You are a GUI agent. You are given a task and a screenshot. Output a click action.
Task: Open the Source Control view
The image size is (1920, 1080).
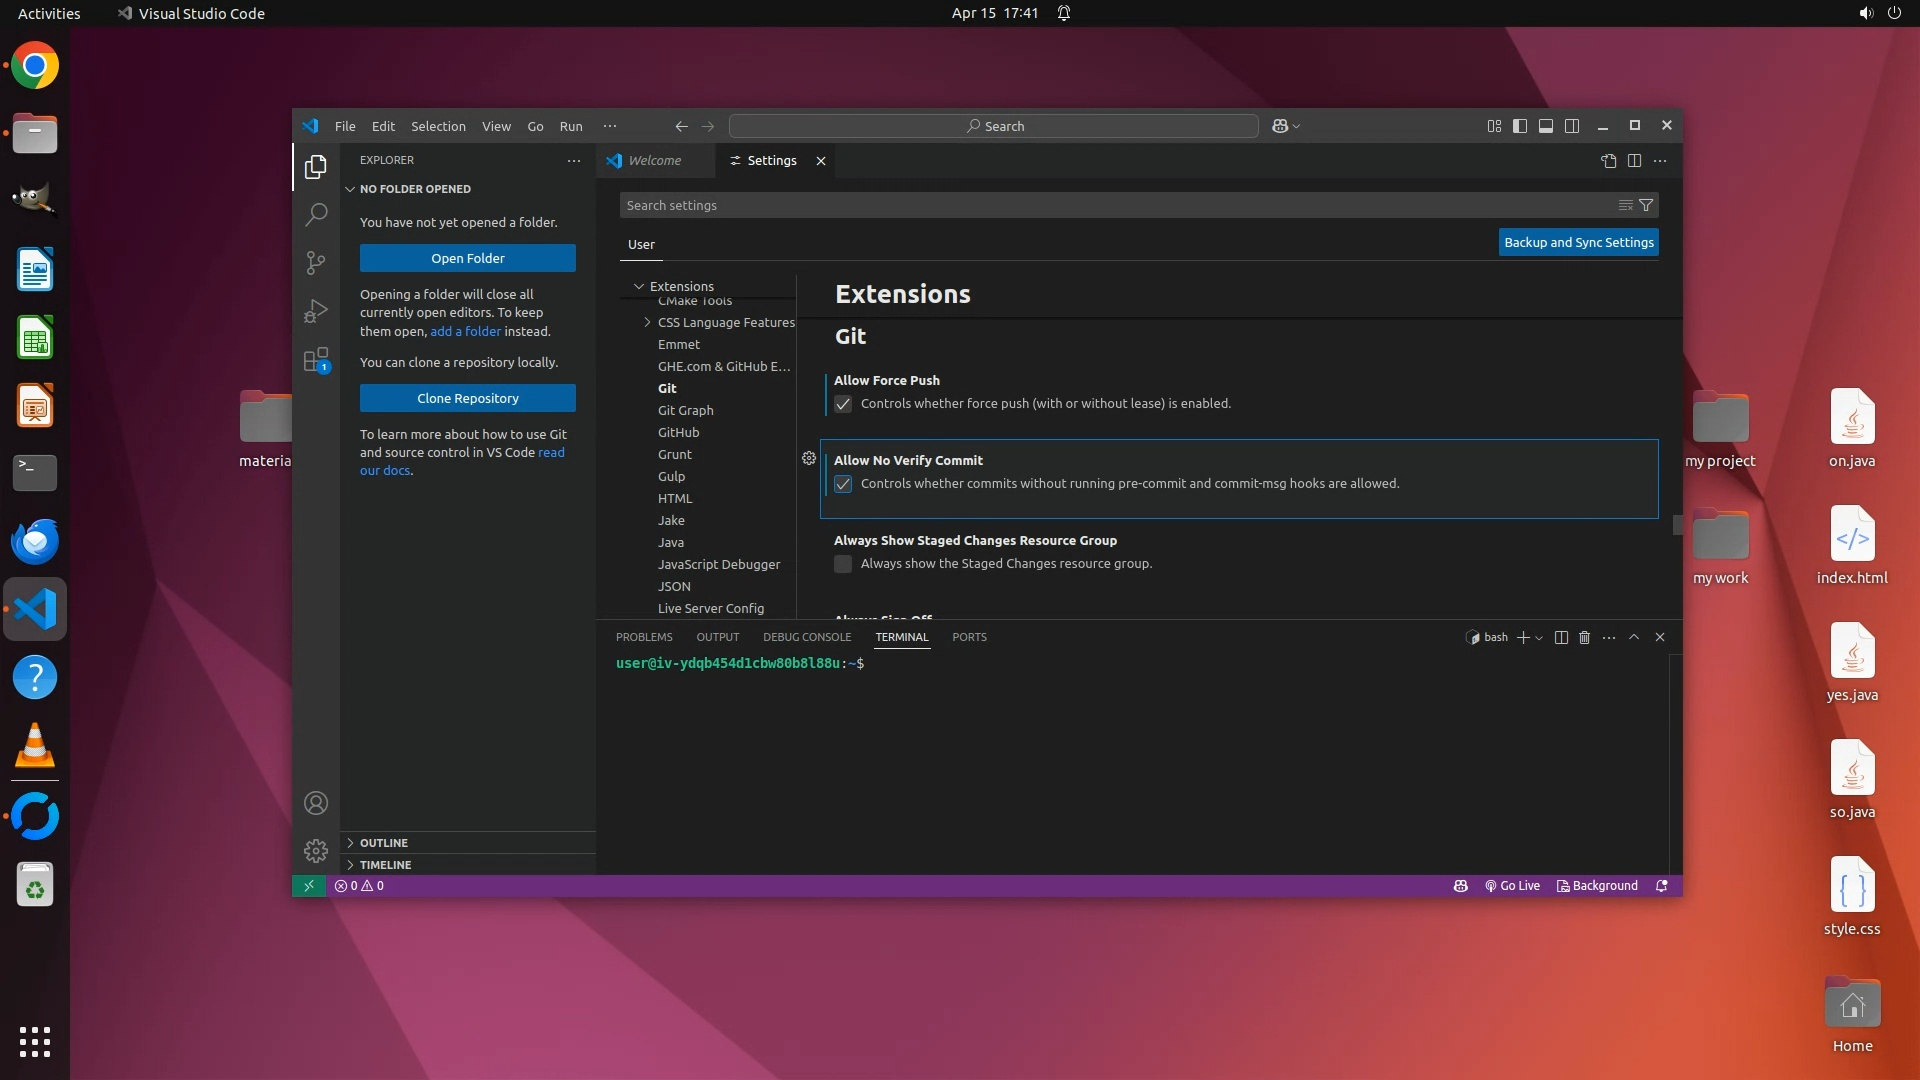315,262
